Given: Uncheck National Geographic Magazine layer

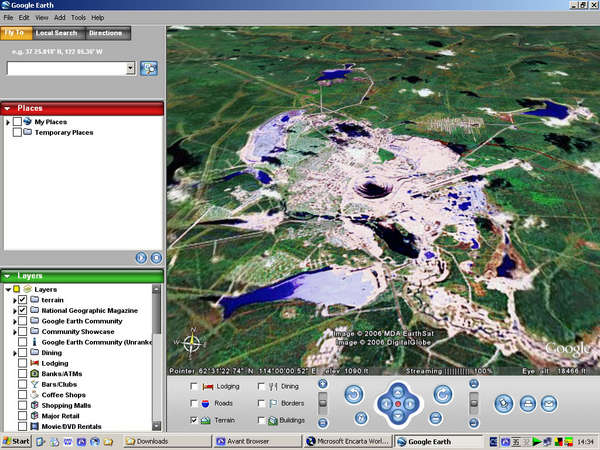Looking at the screenshot, I should pyautogui.click(x=23, y=310).
